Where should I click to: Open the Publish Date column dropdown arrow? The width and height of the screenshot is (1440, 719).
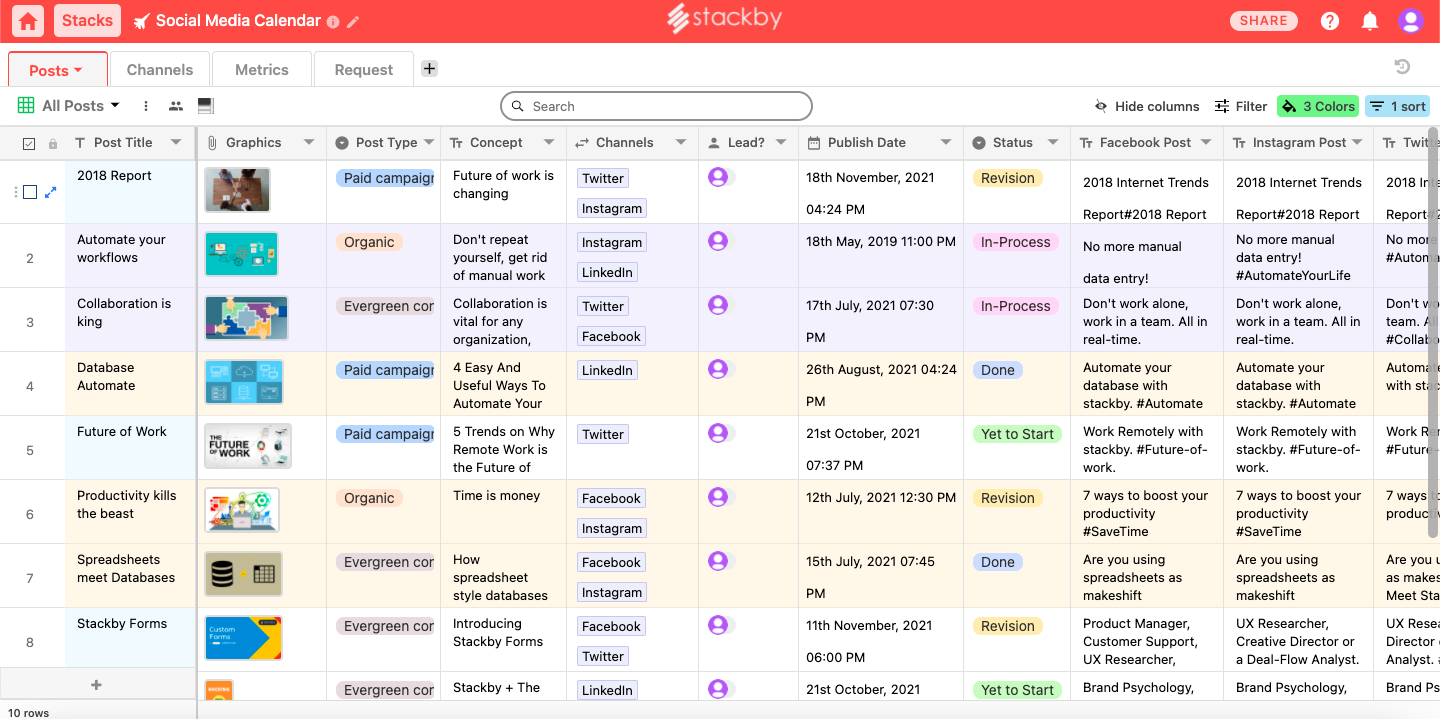pyautogui.click(x=946, y=143)
